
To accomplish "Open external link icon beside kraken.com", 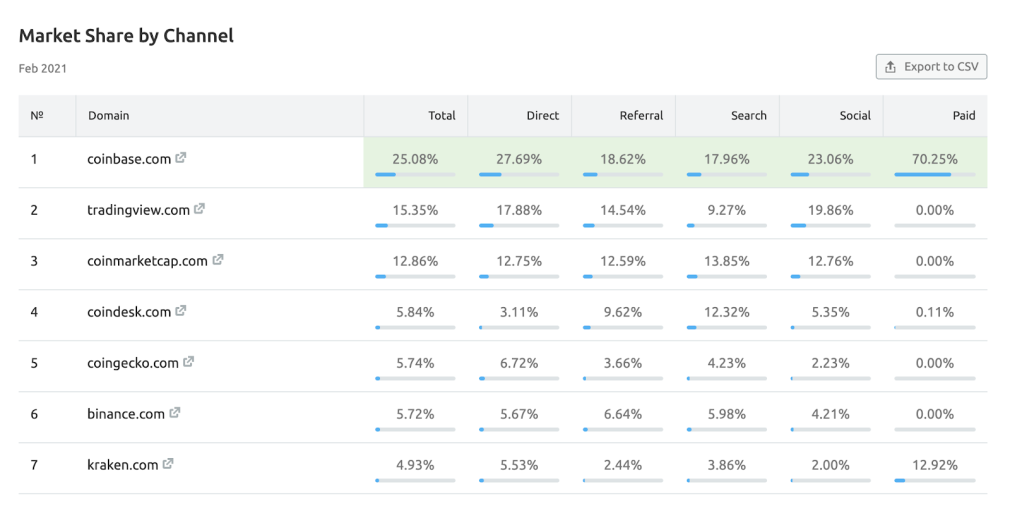I will click(x=168, y=464).
